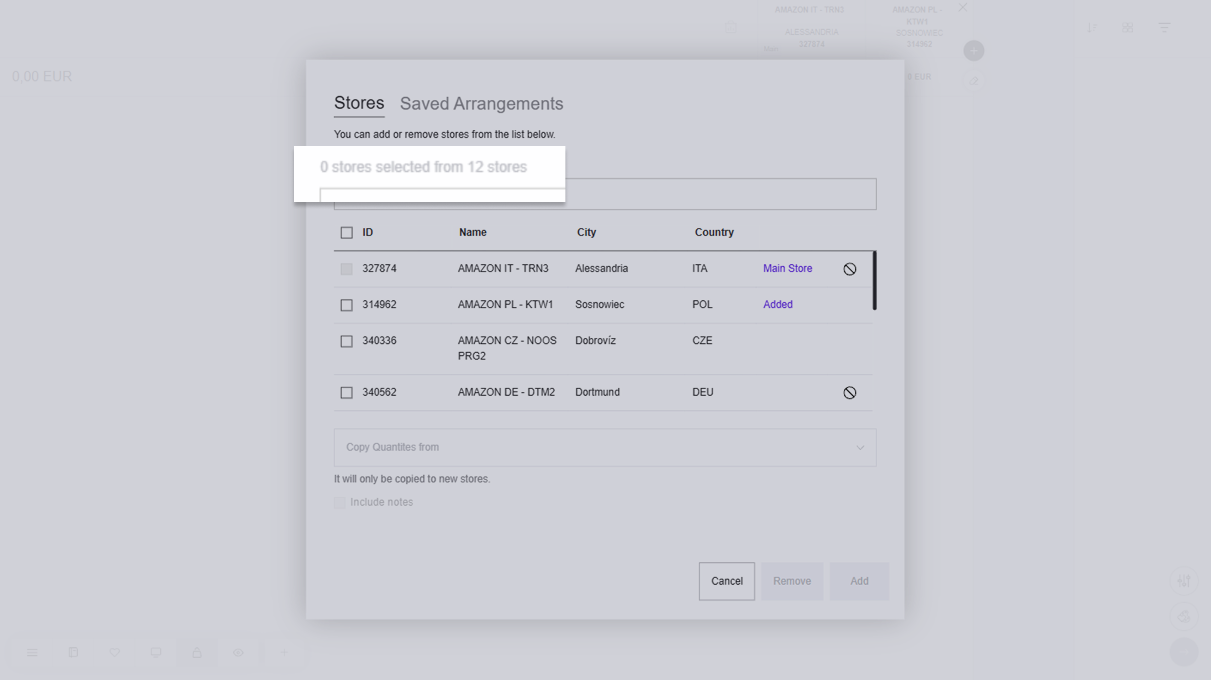Click the country code POL
The image size is (1211, 680).
(x=703, y=305)
